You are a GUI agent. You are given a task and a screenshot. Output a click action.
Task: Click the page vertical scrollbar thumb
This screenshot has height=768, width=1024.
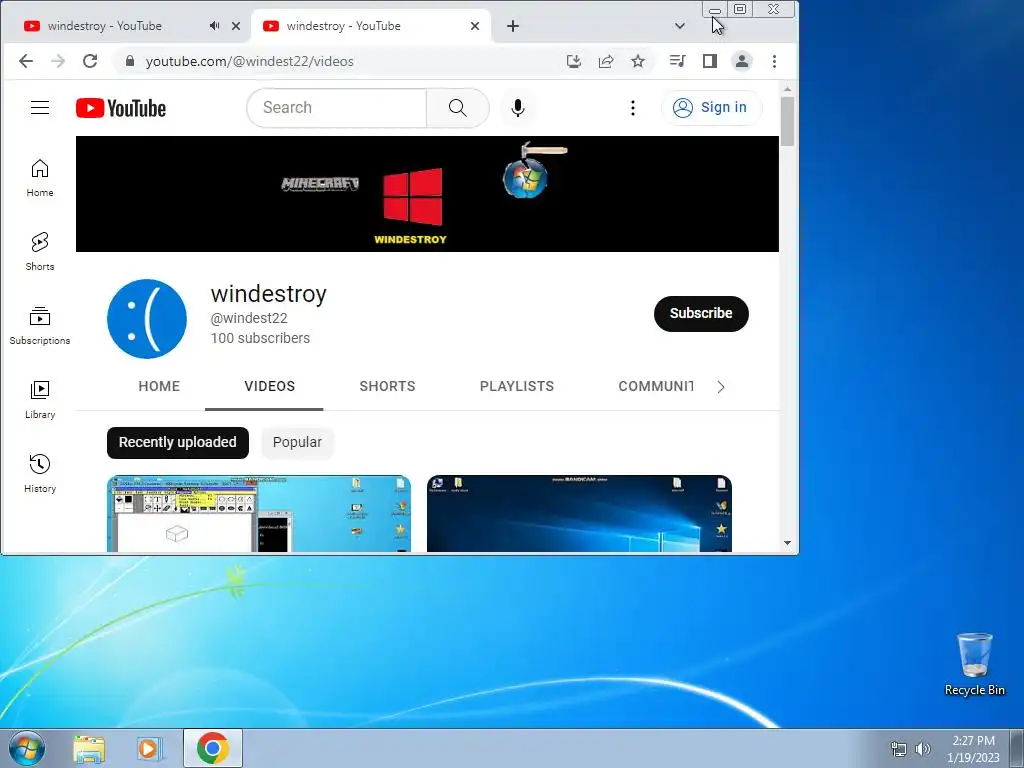tap(787, 121)
